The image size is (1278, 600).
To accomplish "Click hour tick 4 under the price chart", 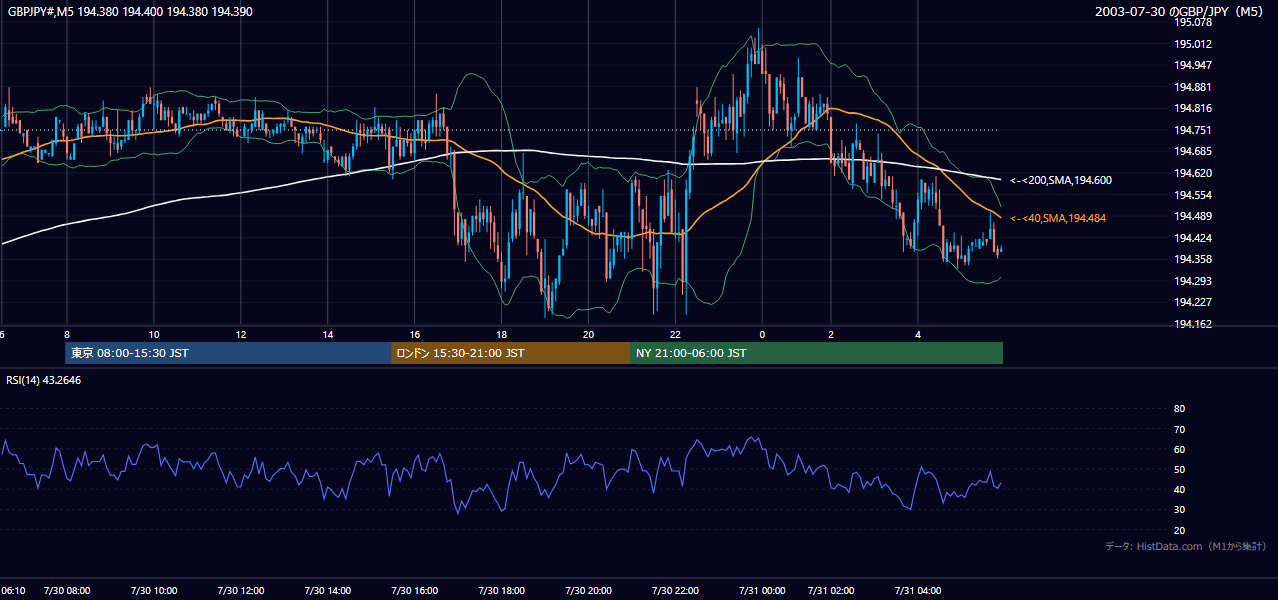I will pos(918,334).
